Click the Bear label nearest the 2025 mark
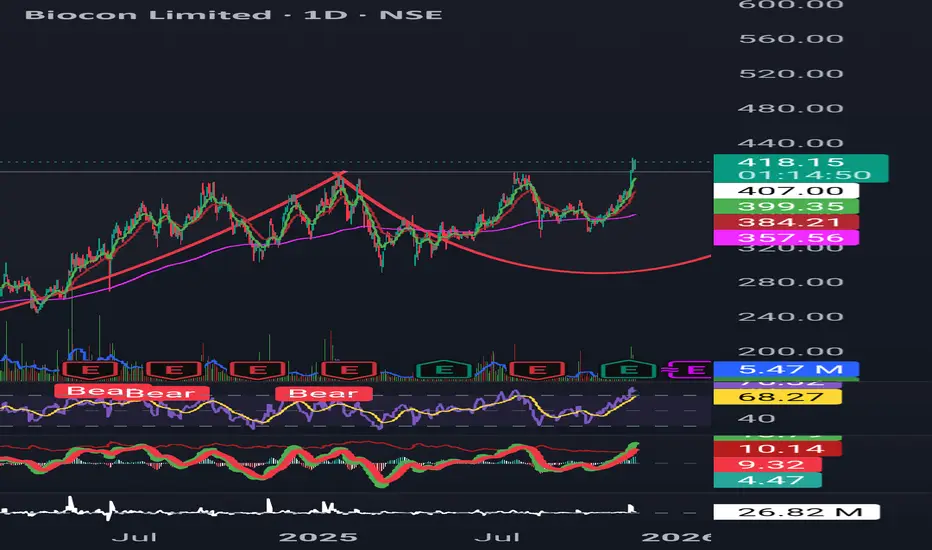 tap(324, 393)
